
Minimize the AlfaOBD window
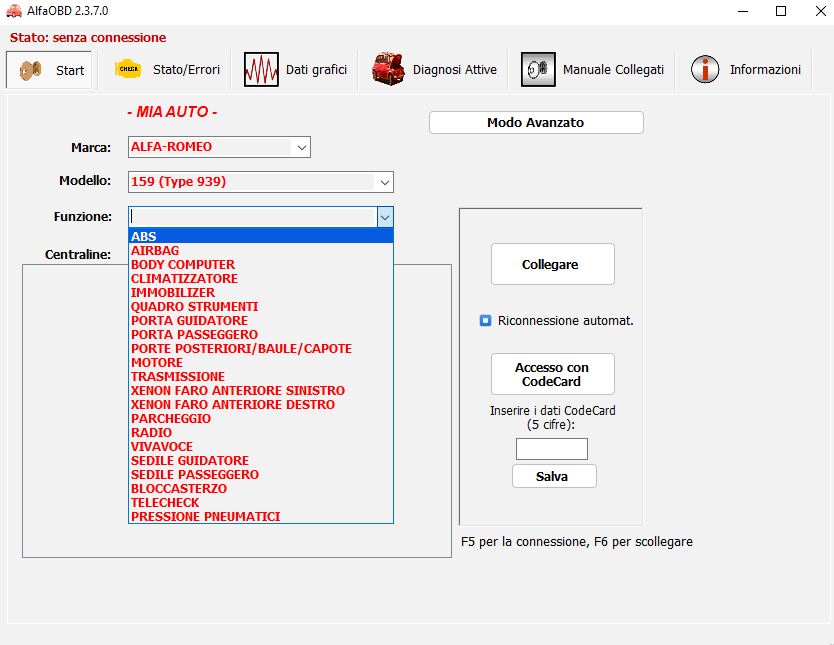coord(743,11)
